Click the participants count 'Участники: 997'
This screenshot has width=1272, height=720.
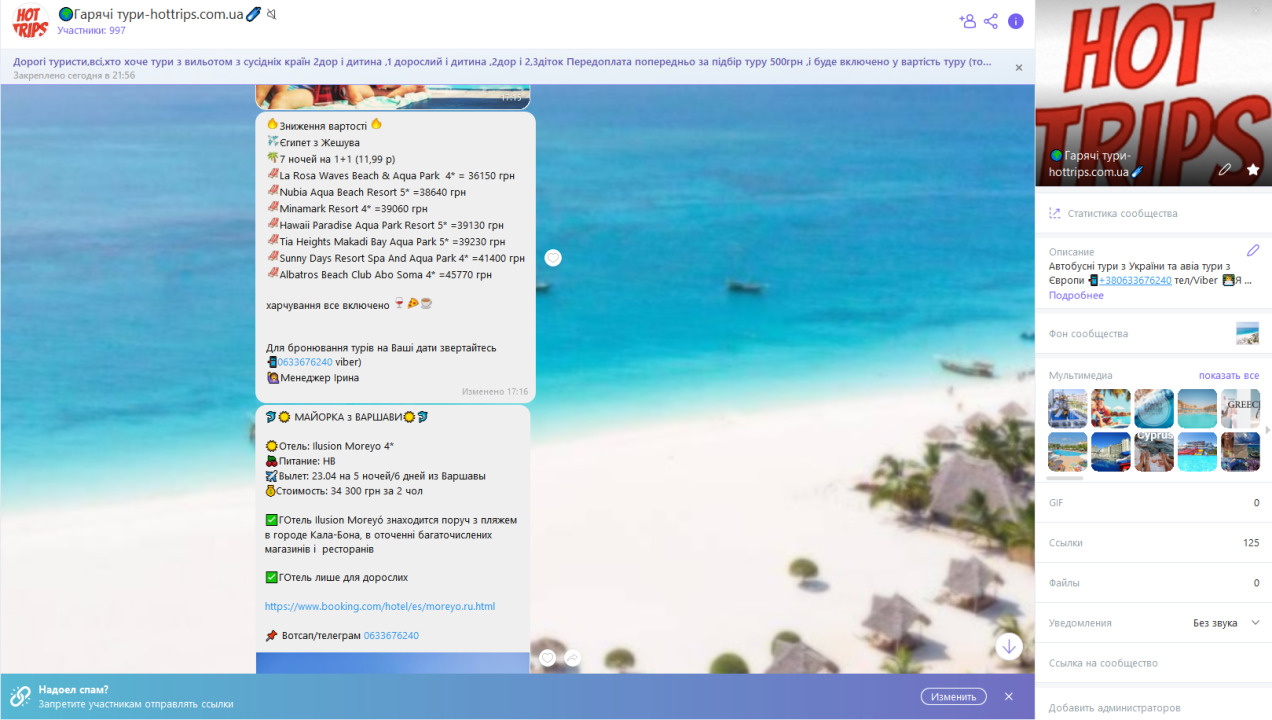(x=91, y=31)
